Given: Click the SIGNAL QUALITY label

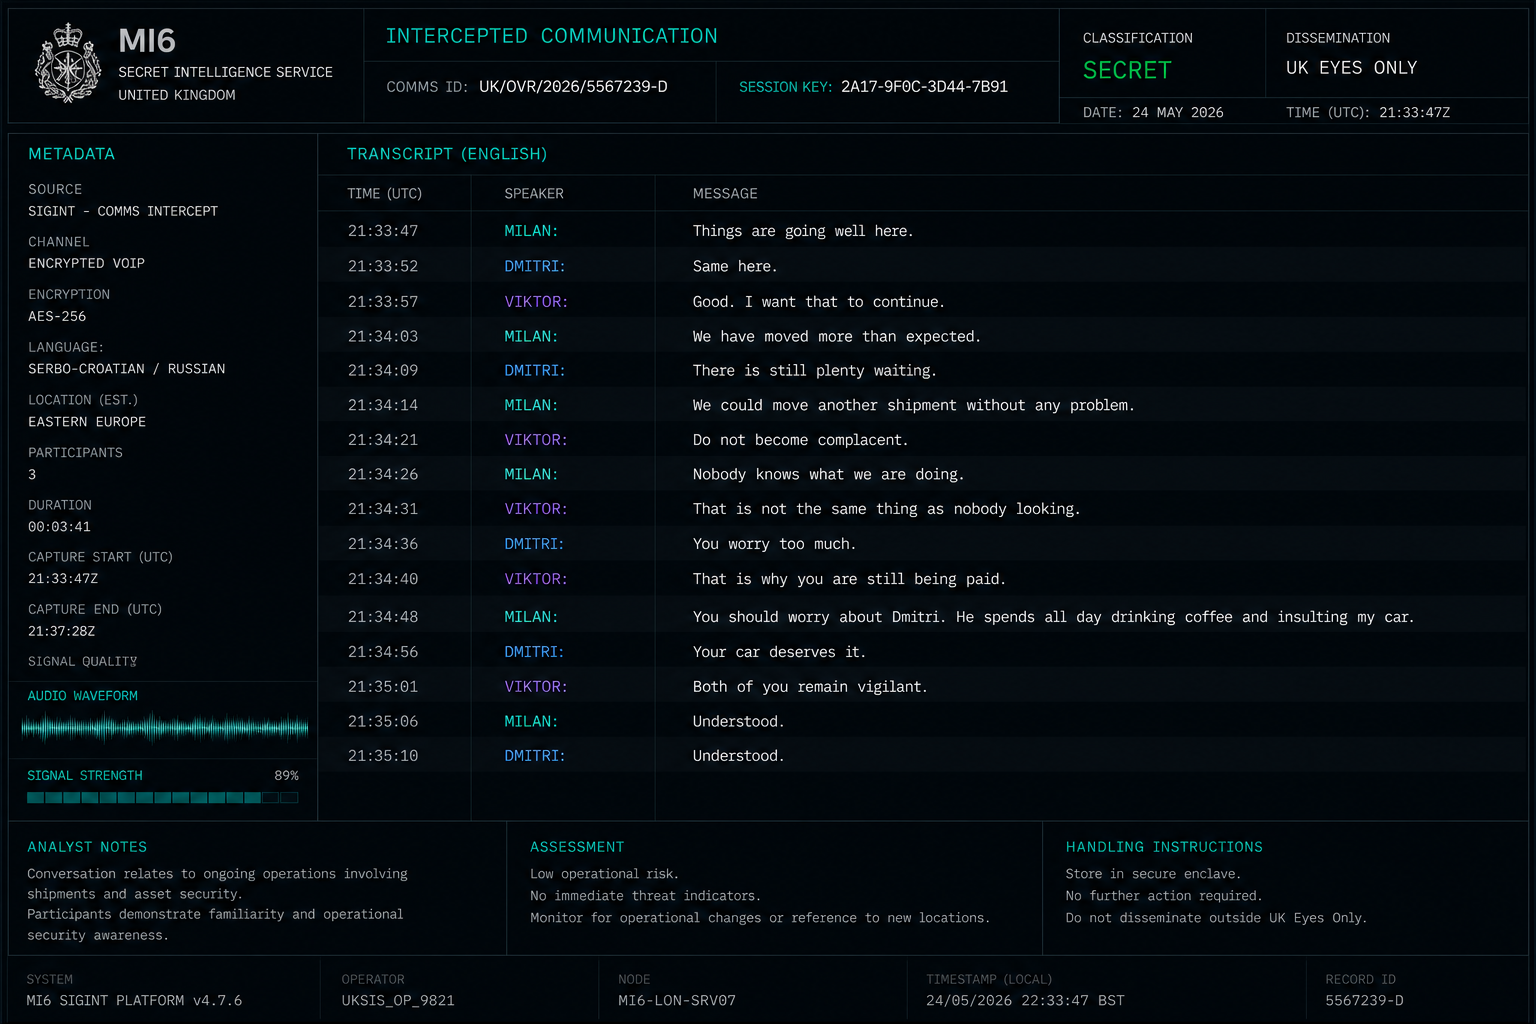Looking at the screenshot, I should pyautogui.click(x=82, y=662).
